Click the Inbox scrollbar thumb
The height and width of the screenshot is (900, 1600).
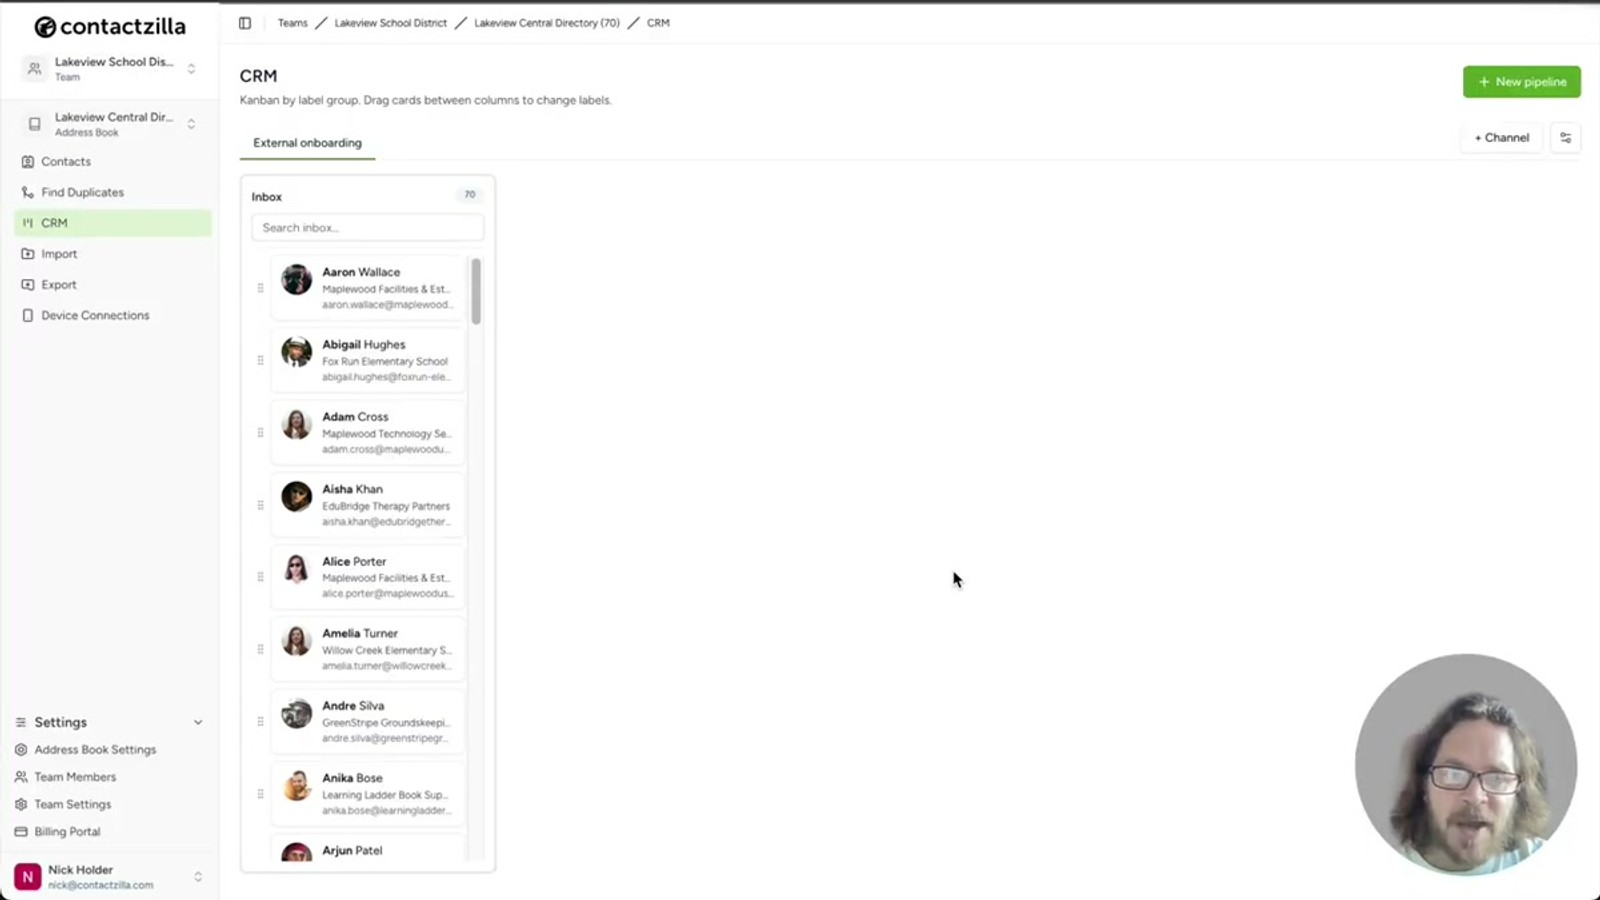click(476, 291)
